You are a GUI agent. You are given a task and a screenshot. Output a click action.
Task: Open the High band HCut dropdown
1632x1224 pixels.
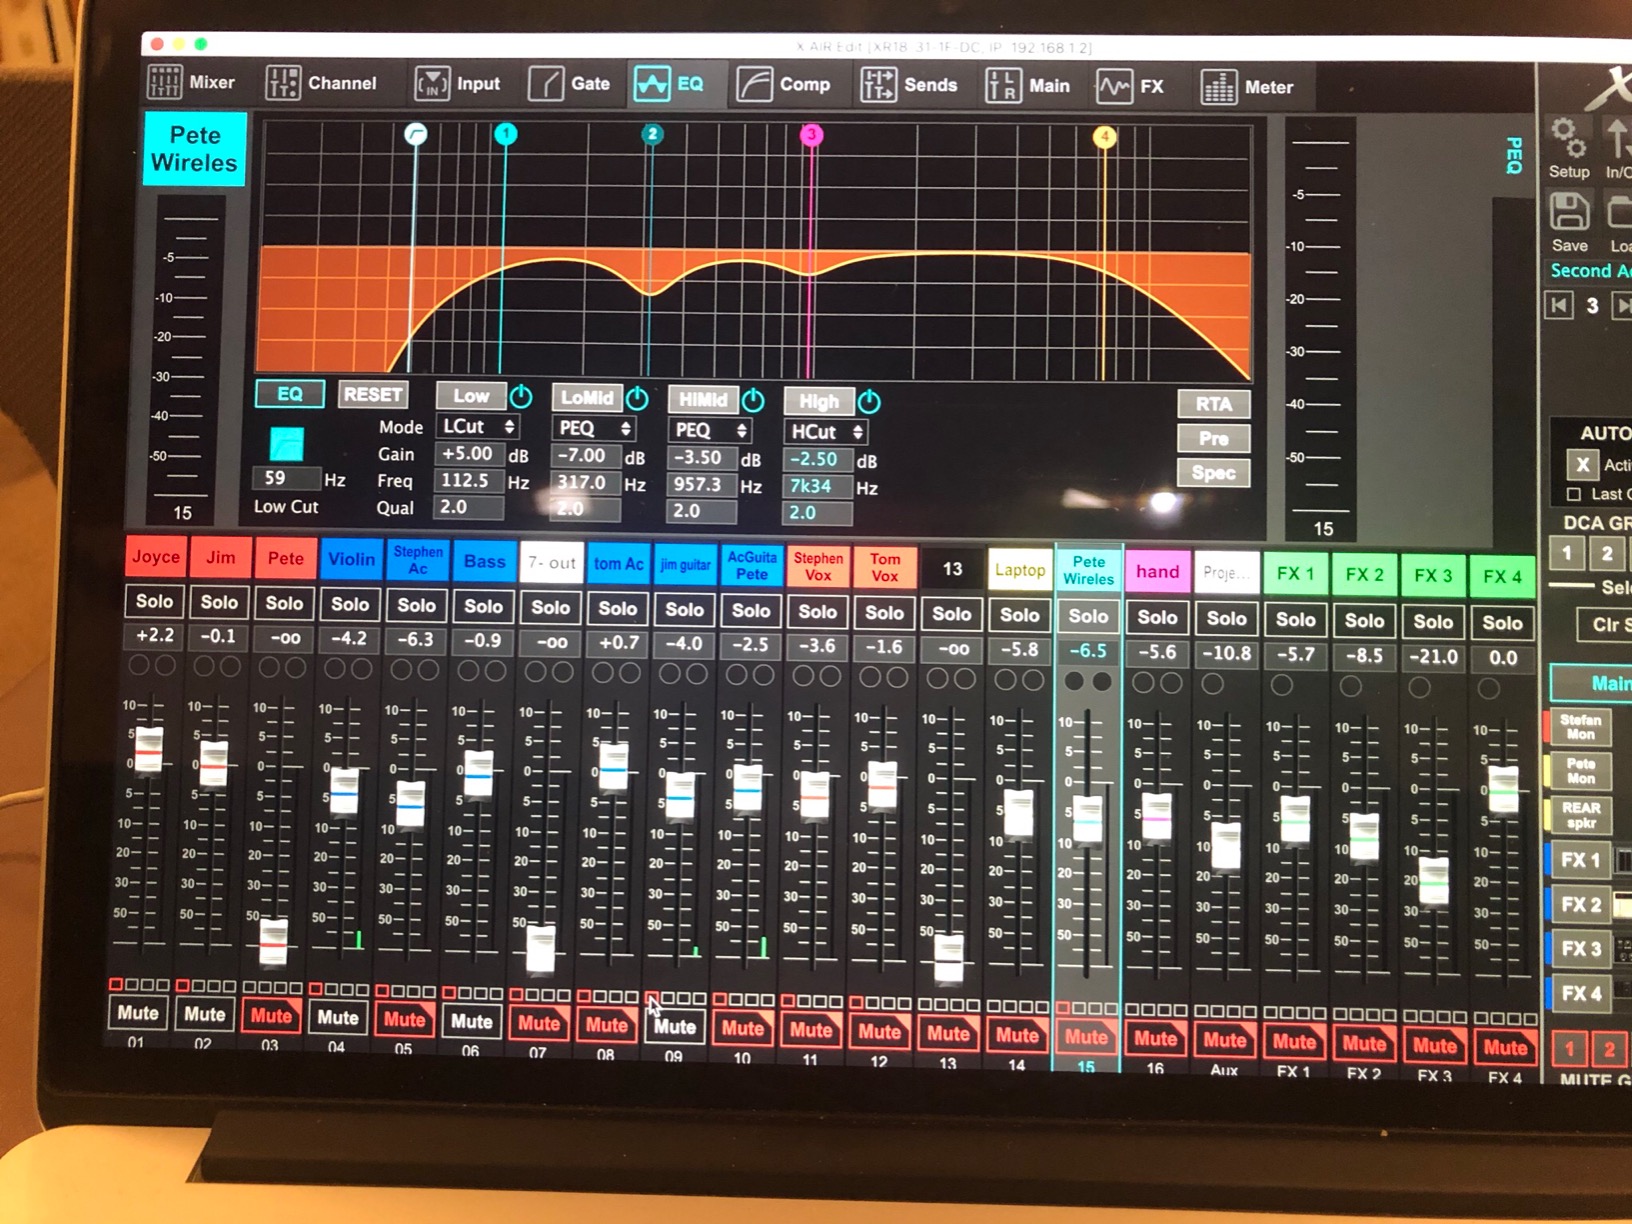(x=826, y=432)
